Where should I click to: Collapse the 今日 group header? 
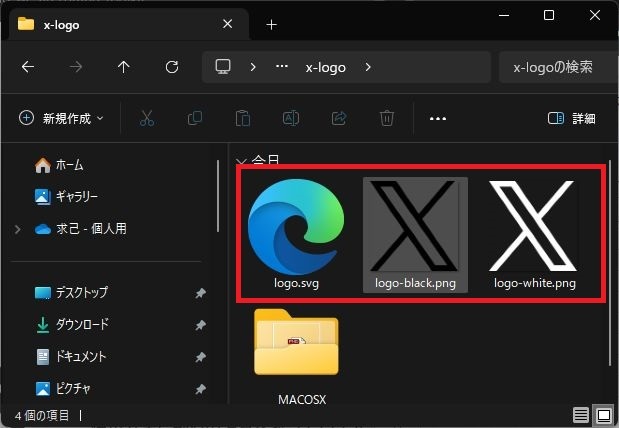241,161
